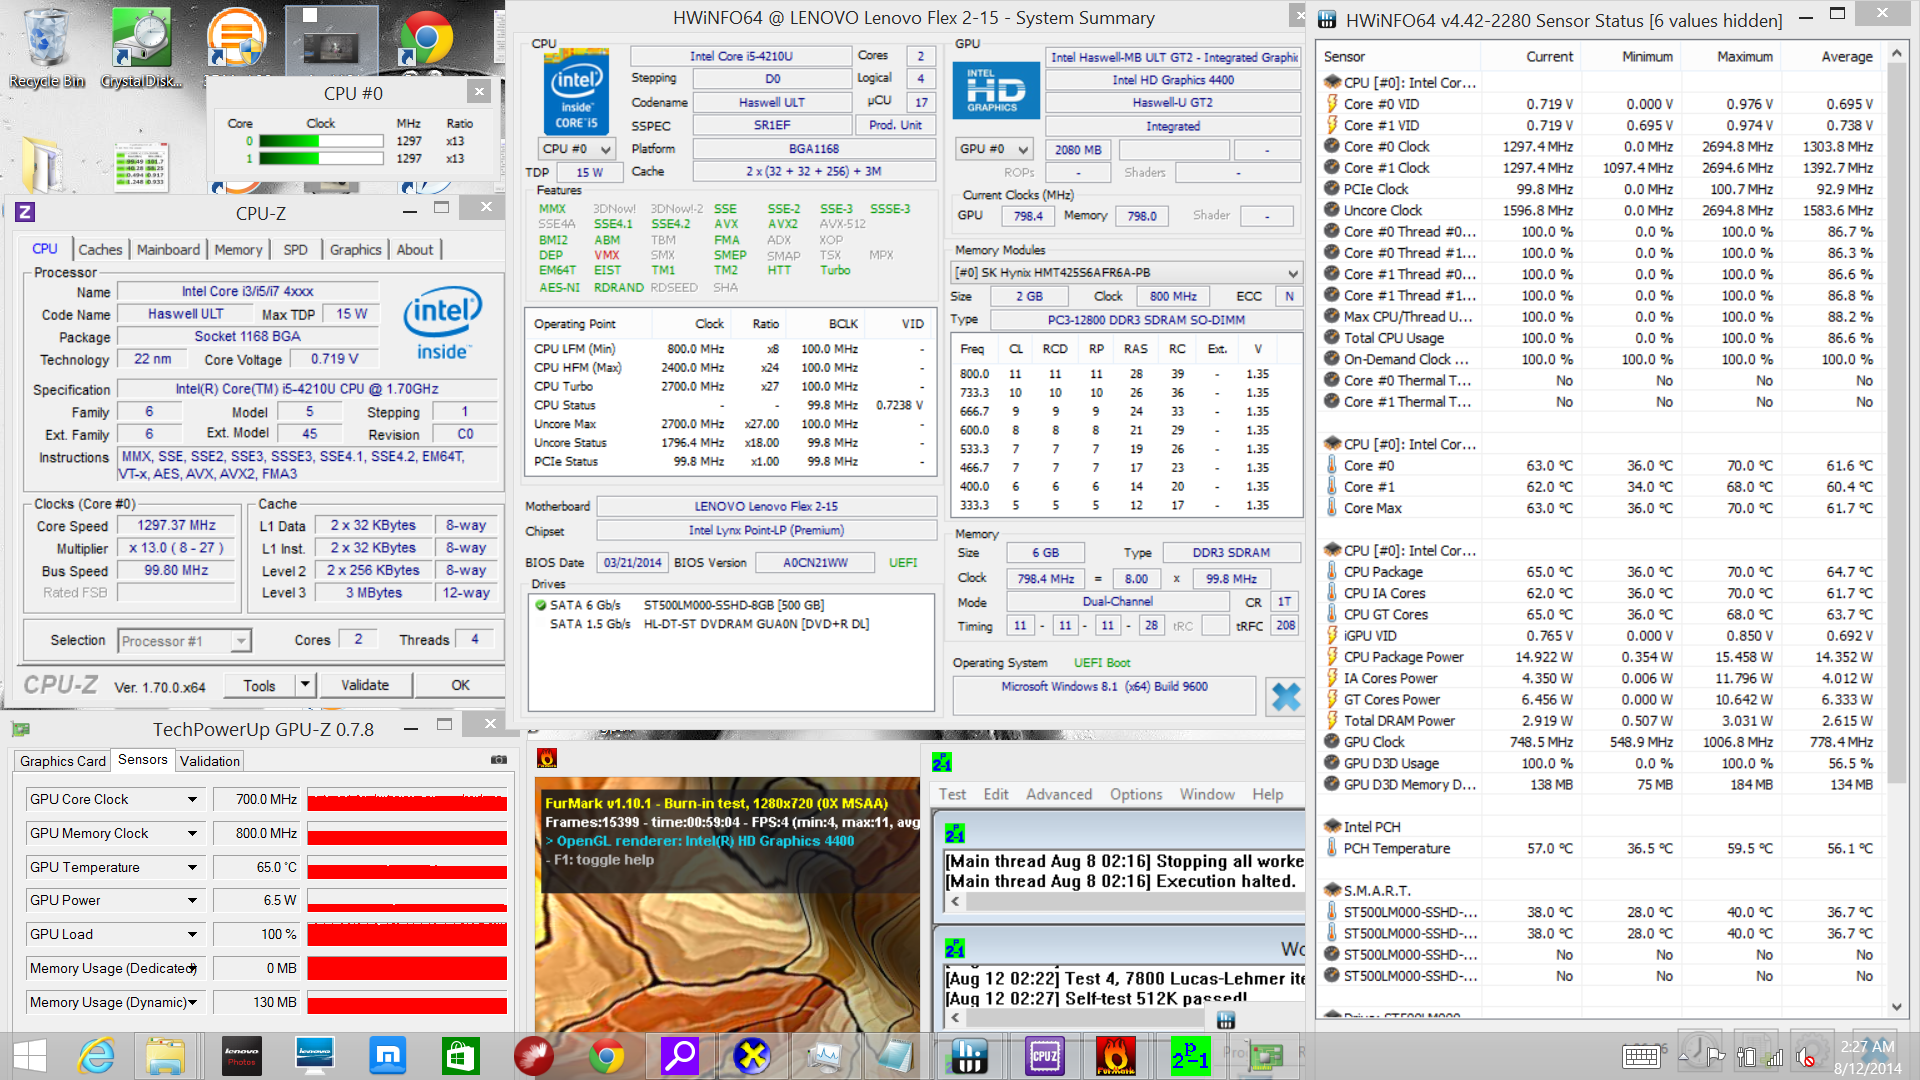Screen dimensions: 1920x1080
Task: Open the Tools dropdown arrow in CPU-Z
Action: pos(305,685)
